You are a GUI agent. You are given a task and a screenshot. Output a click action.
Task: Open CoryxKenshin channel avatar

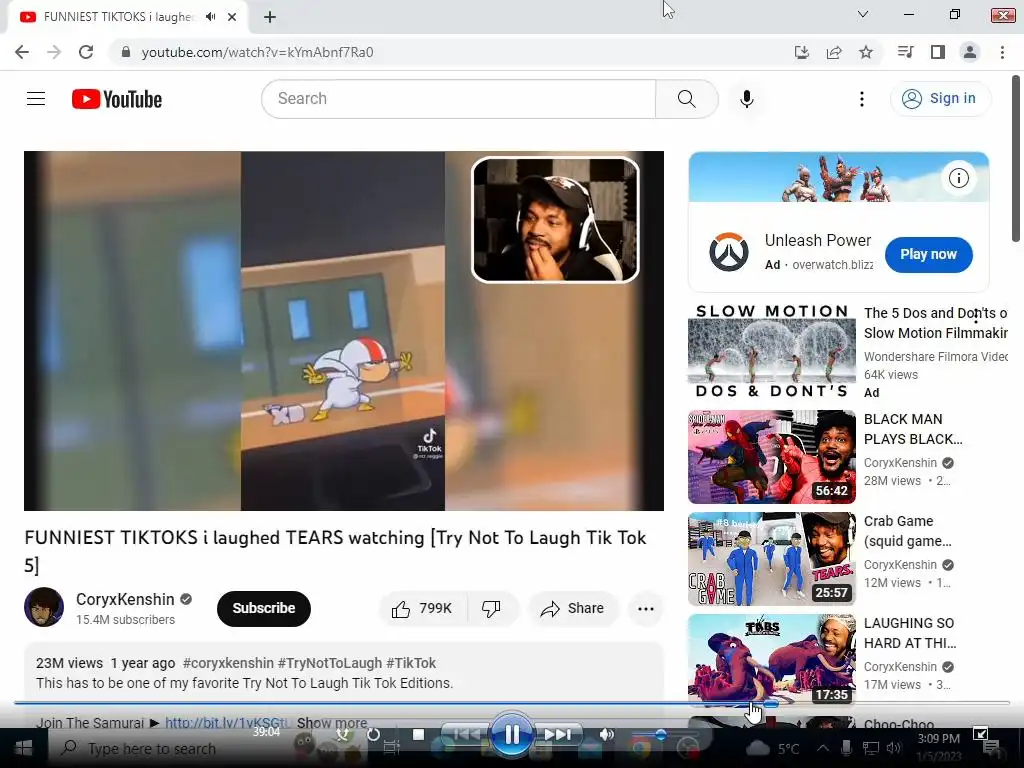(x=44, y=607)
